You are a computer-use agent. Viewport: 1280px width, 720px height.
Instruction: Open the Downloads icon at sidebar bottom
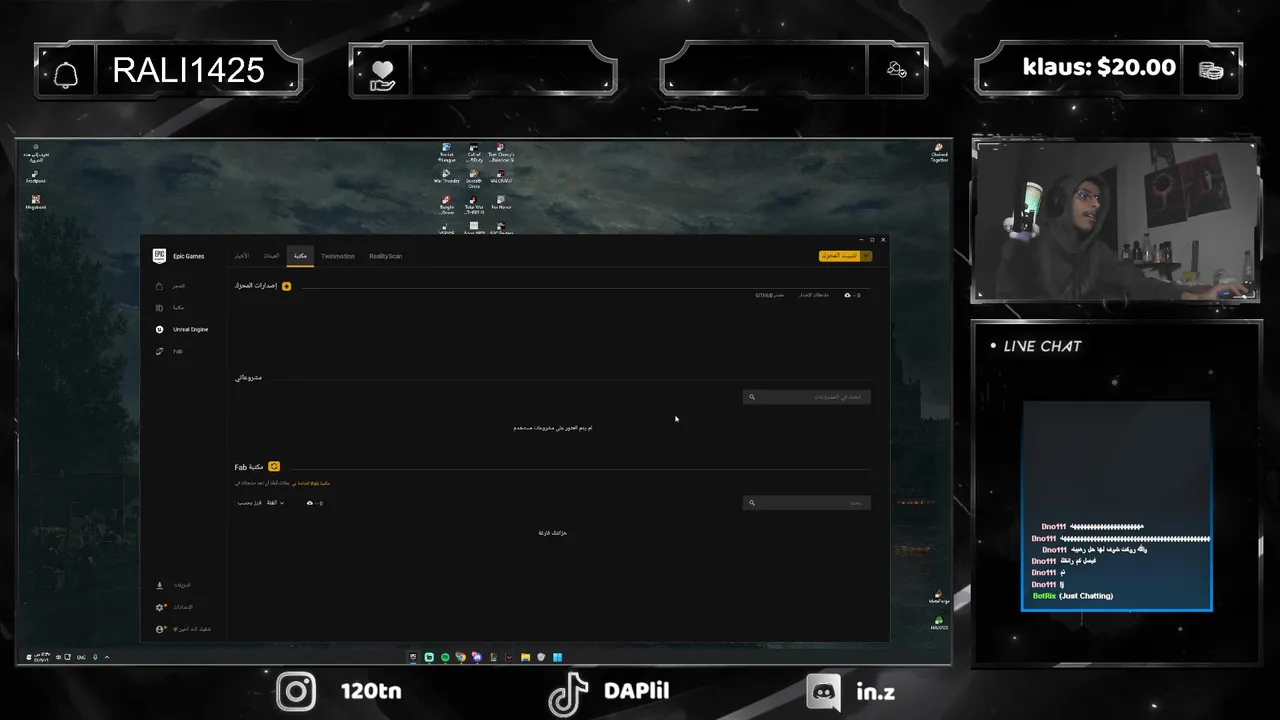pyautogui.click(x=159, y=585)
